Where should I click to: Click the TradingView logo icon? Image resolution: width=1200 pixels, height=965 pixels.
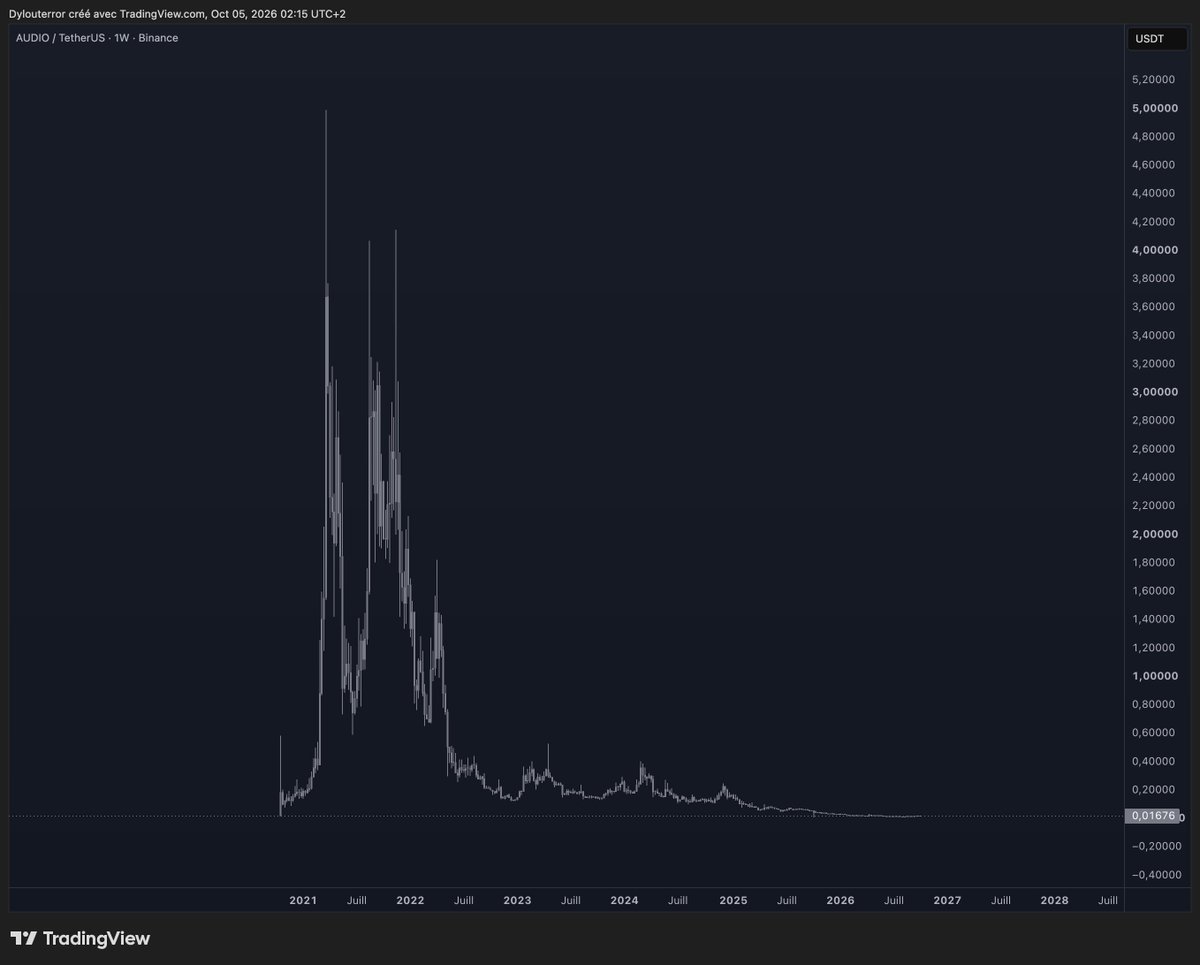(24, 938)
